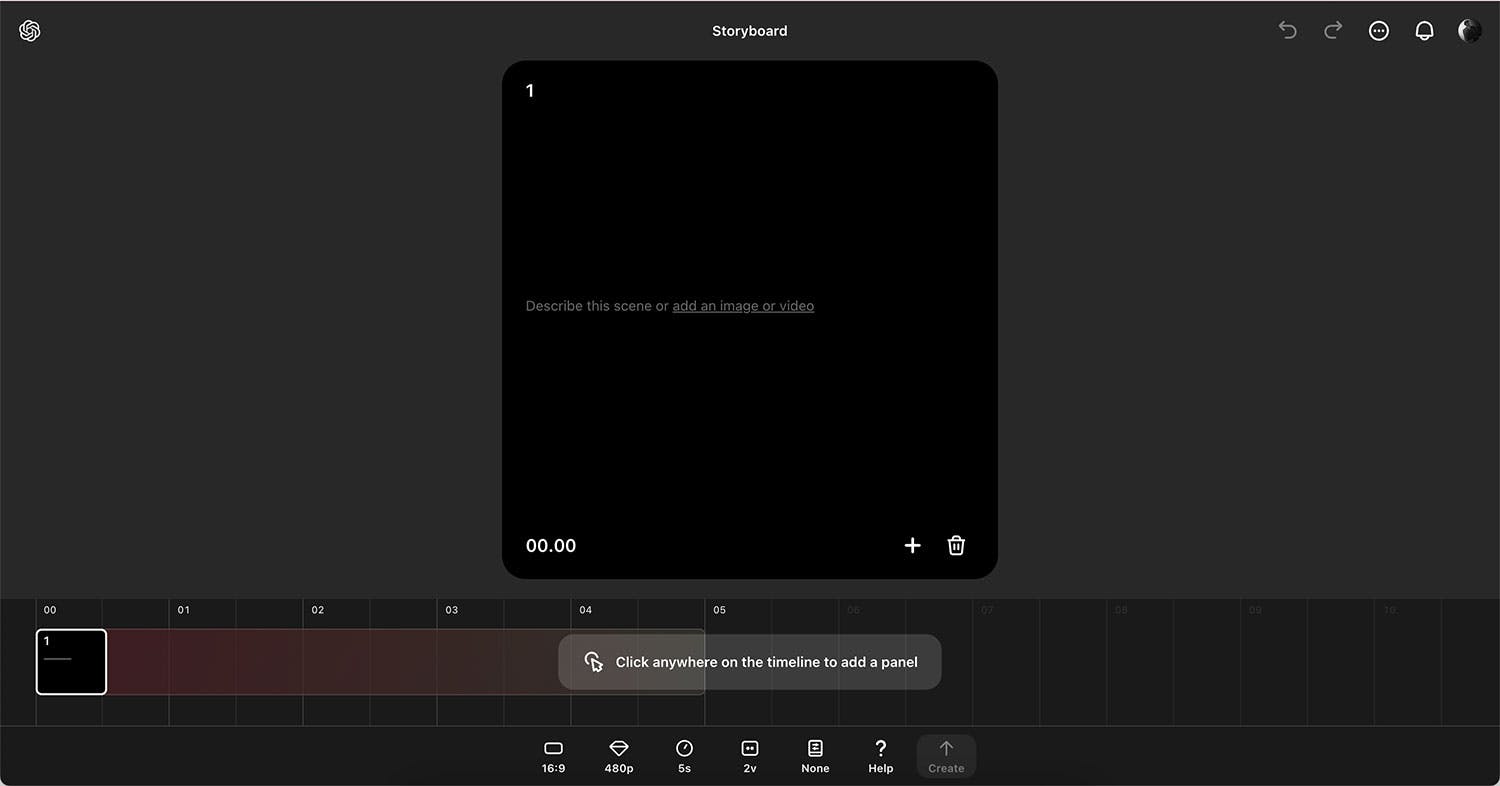Open the 2v variations selector

749,755
